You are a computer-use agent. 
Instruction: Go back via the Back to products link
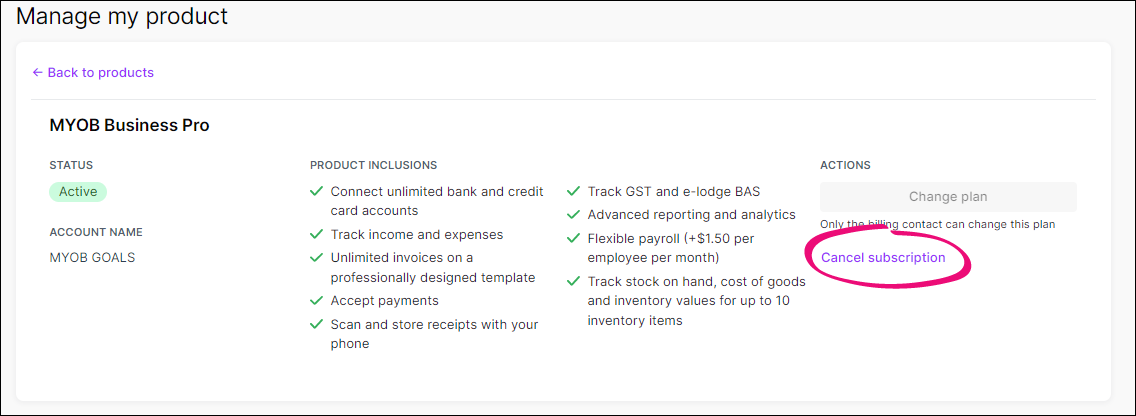click(100, 73)
